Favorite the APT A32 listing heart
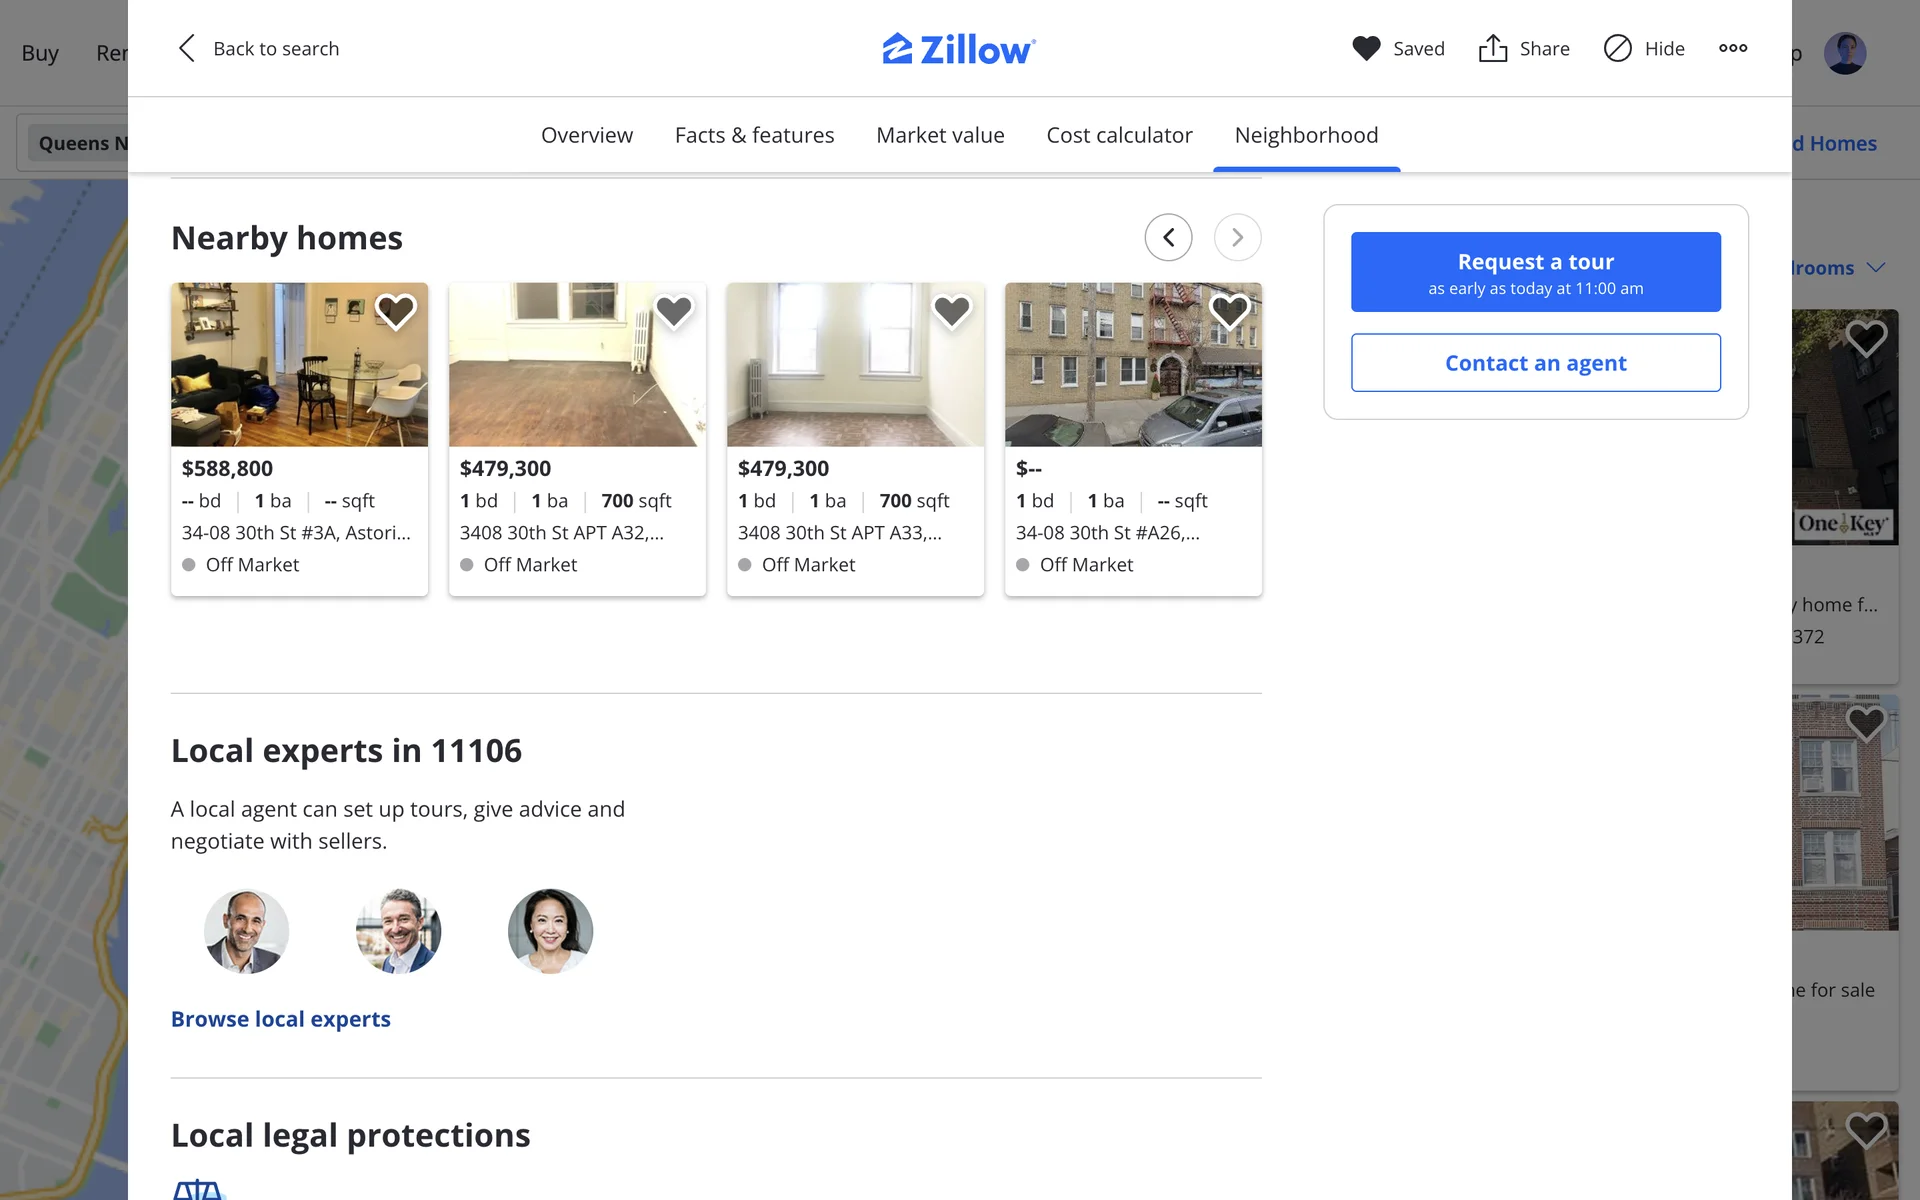This screenshot has width=1920, height=1200. (x=674, y=312)
